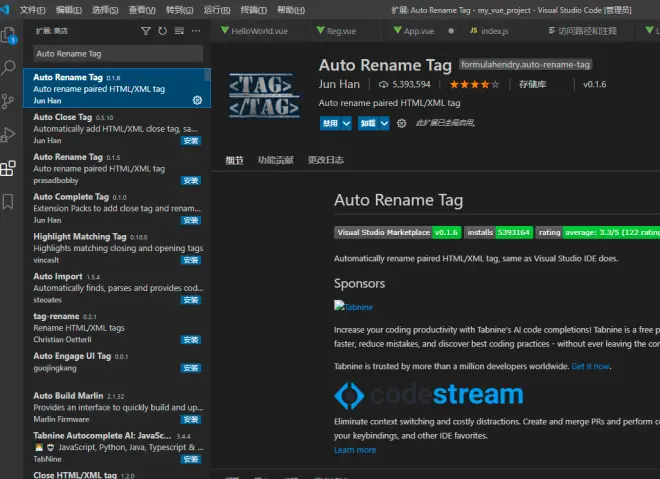Select the Feature Contributions tab
The height and width of the screenshot is (479, 660).
(276, 160)
